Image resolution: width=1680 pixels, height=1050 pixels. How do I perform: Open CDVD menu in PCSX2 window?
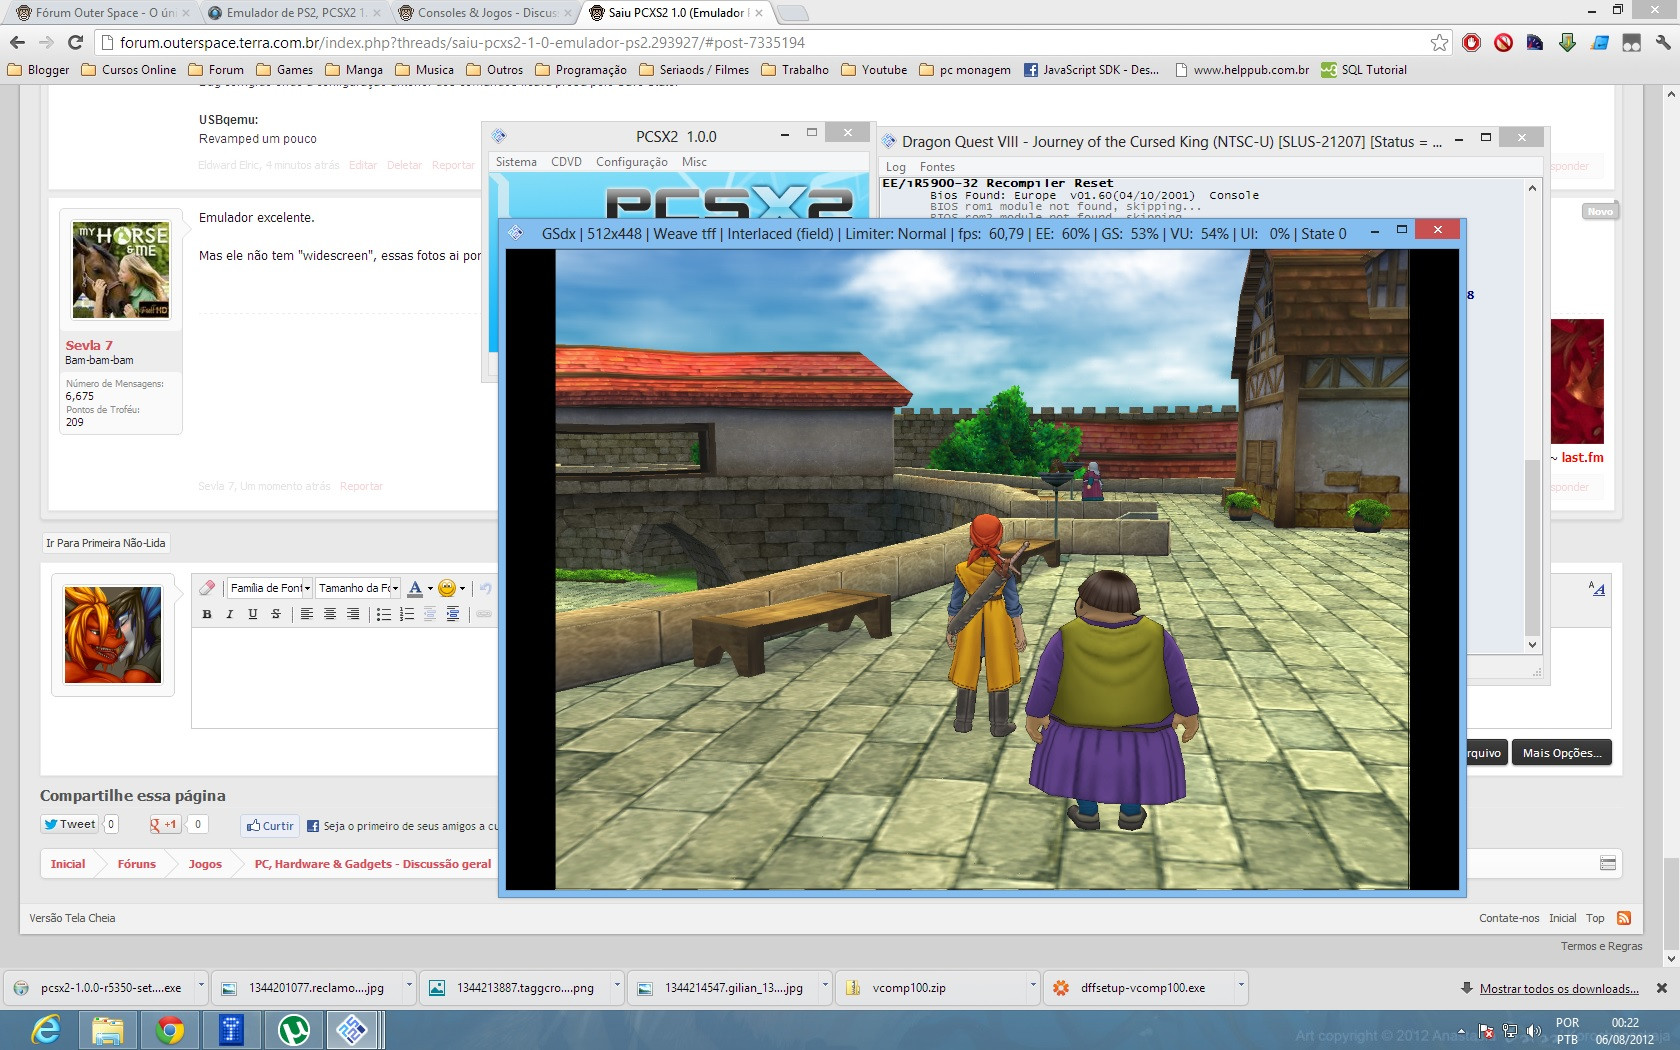(x=566, y=162)
